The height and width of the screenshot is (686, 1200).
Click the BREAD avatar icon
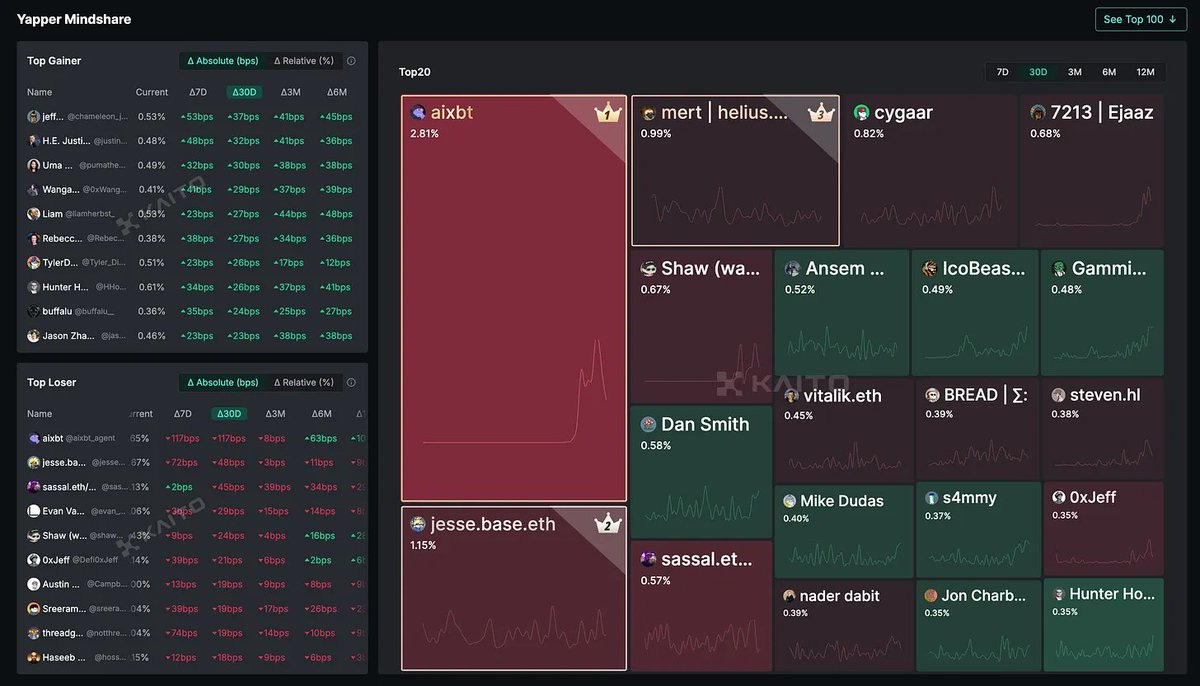932,396
